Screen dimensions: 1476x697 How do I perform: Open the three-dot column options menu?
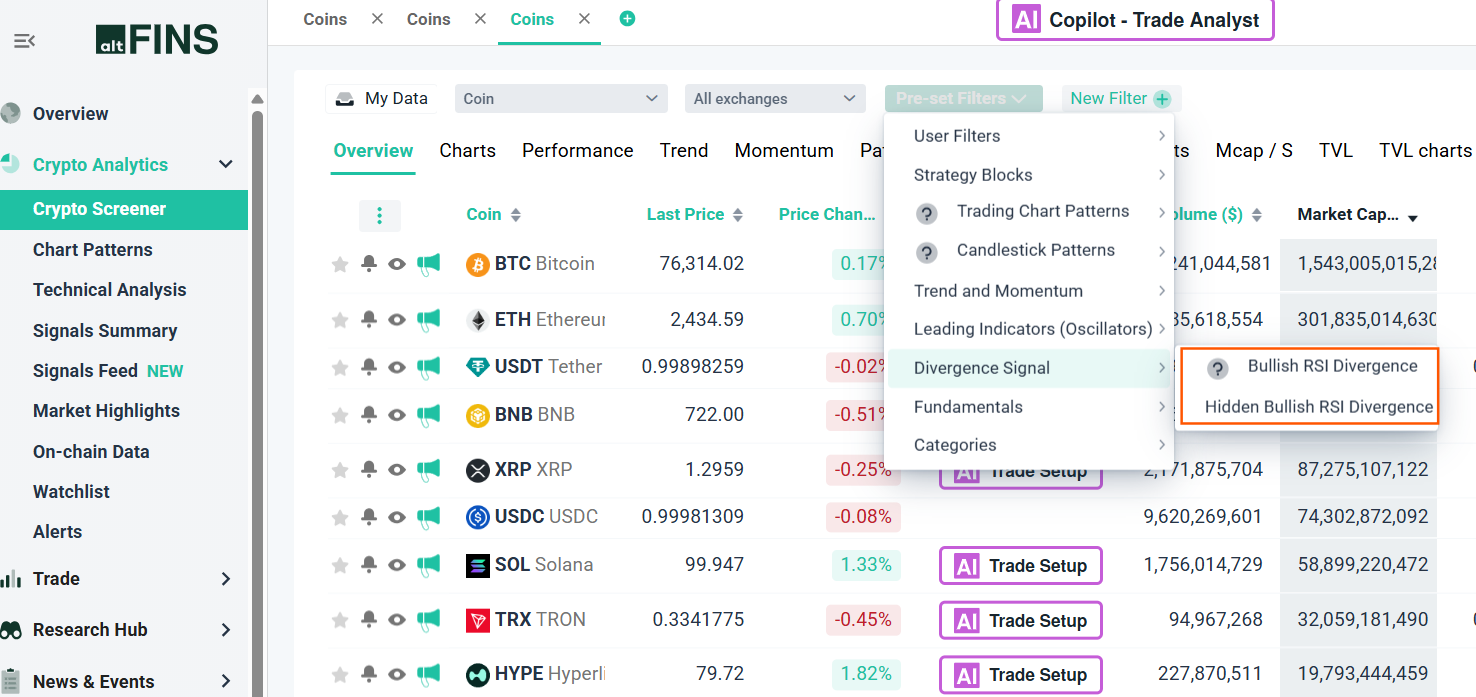point(379,215)
